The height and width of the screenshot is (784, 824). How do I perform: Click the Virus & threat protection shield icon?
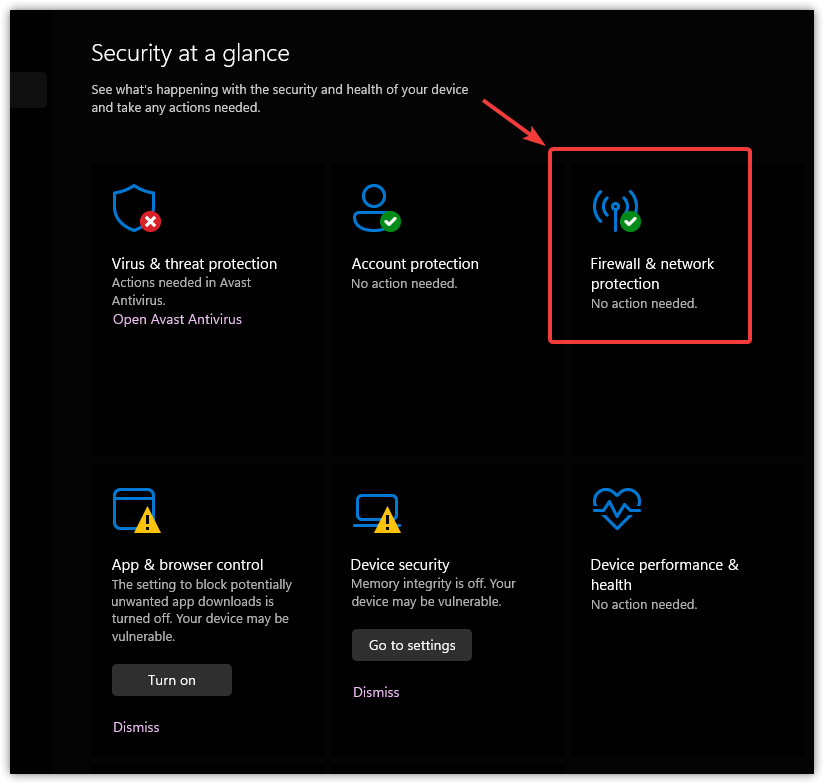[x=135, y=208]
